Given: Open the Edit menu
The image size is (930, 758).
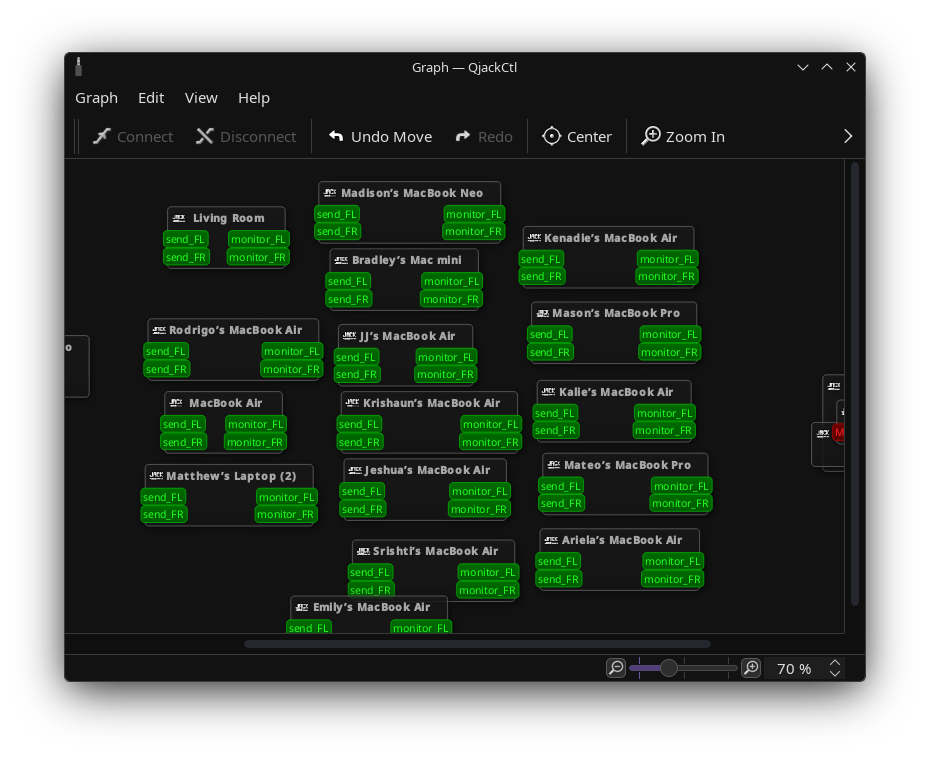Looking at the screenshot, I should point(151,98).
